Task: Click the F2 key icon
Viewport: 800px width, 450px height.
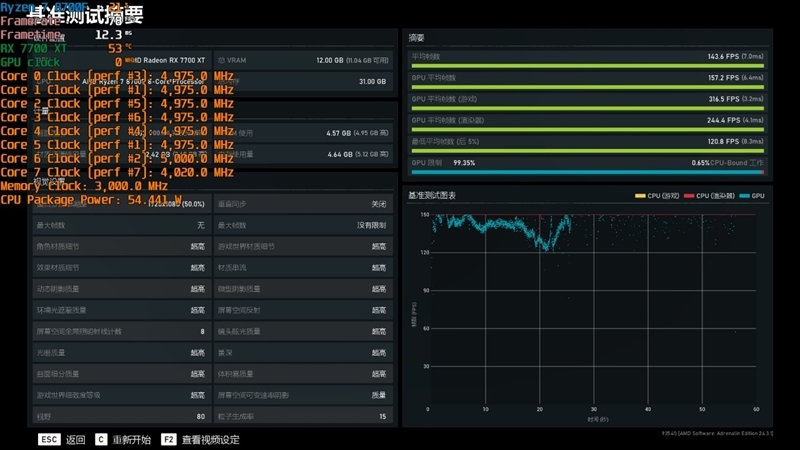Action: coord(168,439)
